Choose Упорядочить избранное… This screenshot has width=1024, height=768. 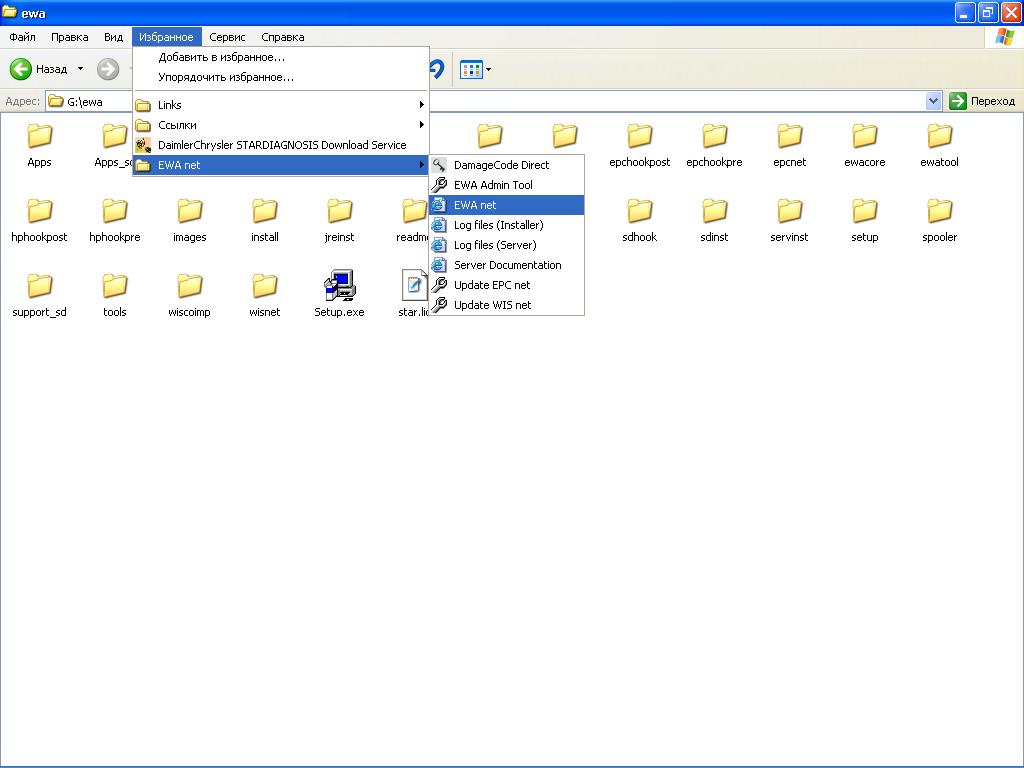(x=281, y=77)
